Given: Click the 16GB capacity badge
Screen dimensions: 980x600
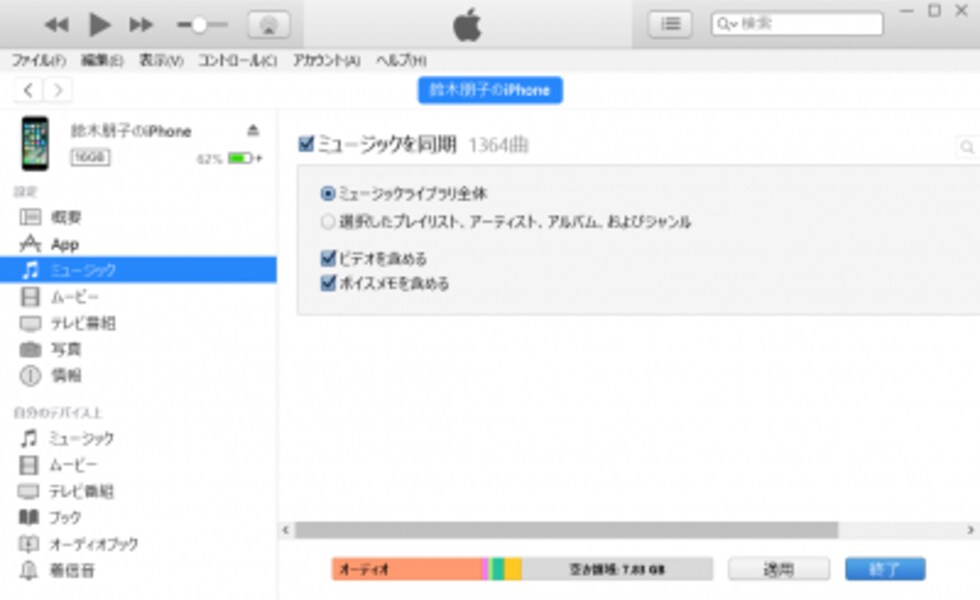Looking at the screenshot, I should click(90, 157).
